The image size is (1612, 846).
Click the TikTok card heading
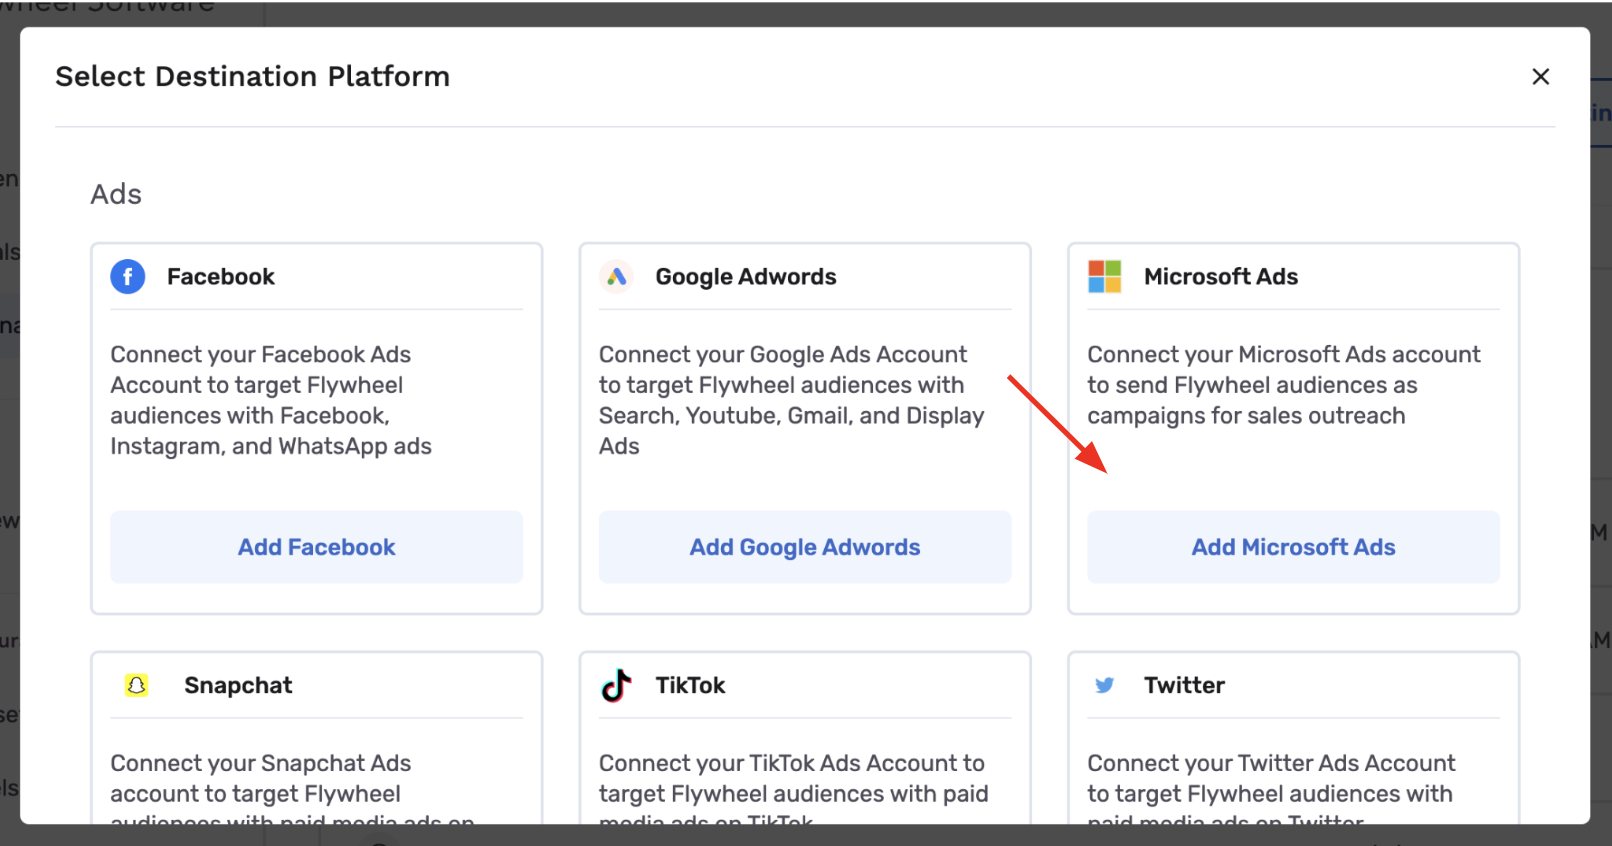click(690, 685)
